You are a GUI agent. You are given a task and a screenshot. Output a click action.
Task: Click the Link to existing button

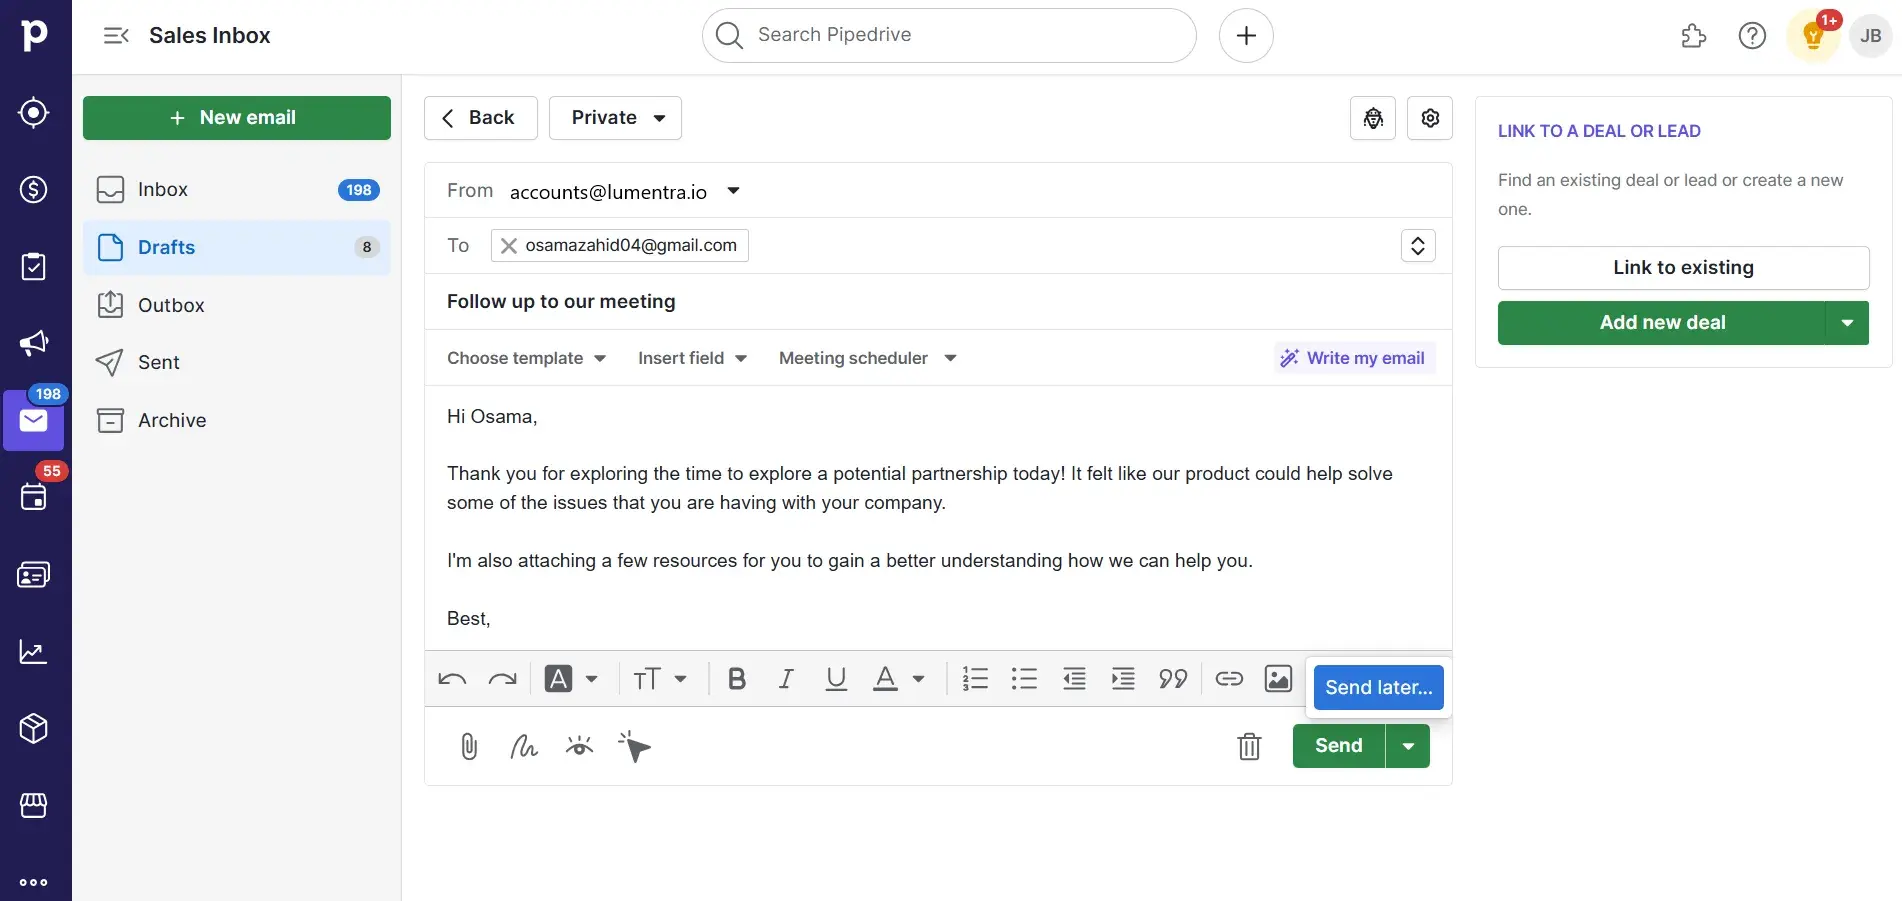point(1683,267)
